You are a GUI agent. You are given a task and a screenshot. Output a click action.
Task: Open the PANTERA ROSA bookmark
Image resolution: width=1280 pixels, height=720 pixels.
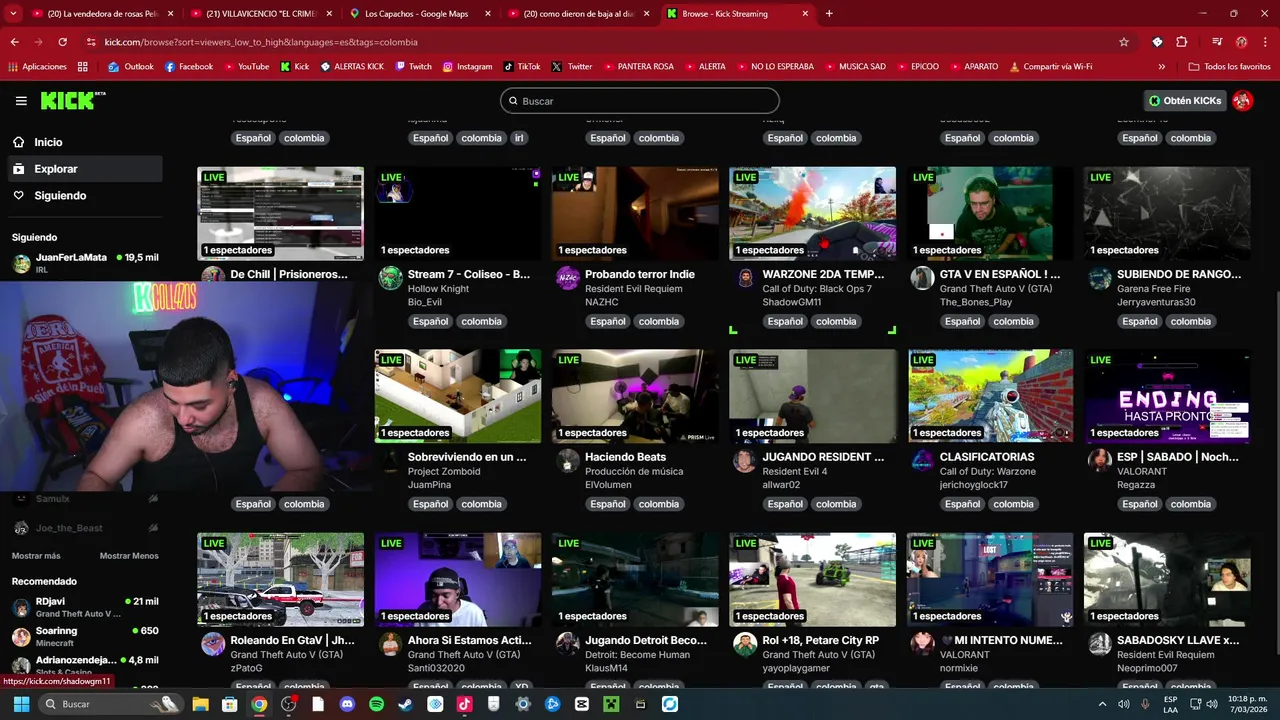[638, 67]
